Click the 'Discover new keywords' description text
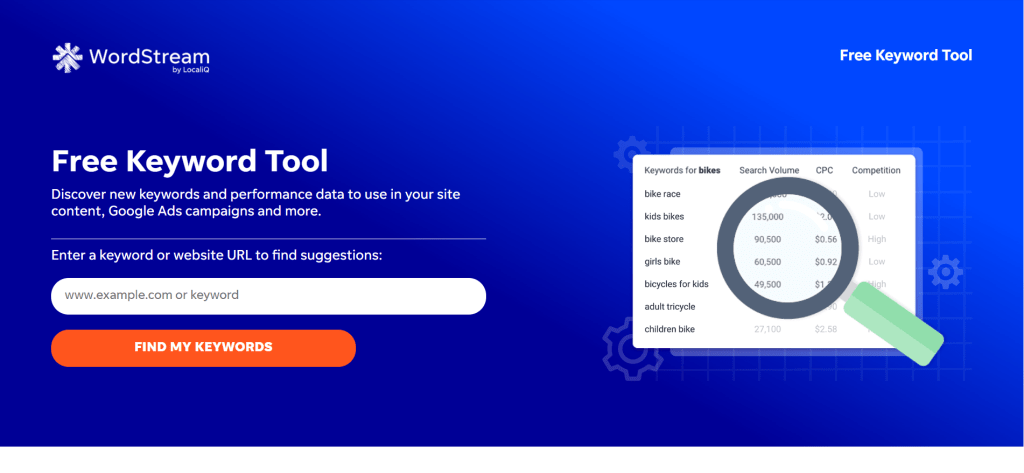 point(257,203)
